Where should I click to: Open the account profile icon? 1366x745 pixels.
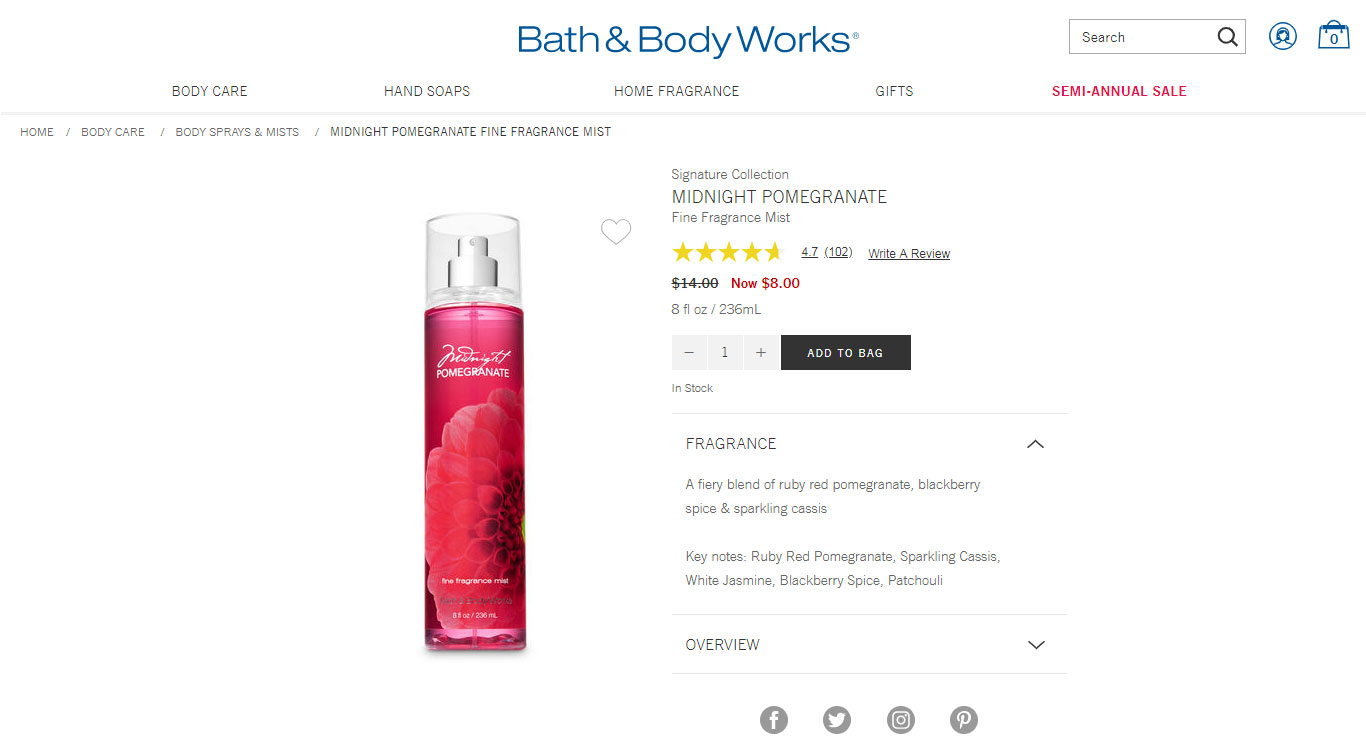click(1283, 36)
